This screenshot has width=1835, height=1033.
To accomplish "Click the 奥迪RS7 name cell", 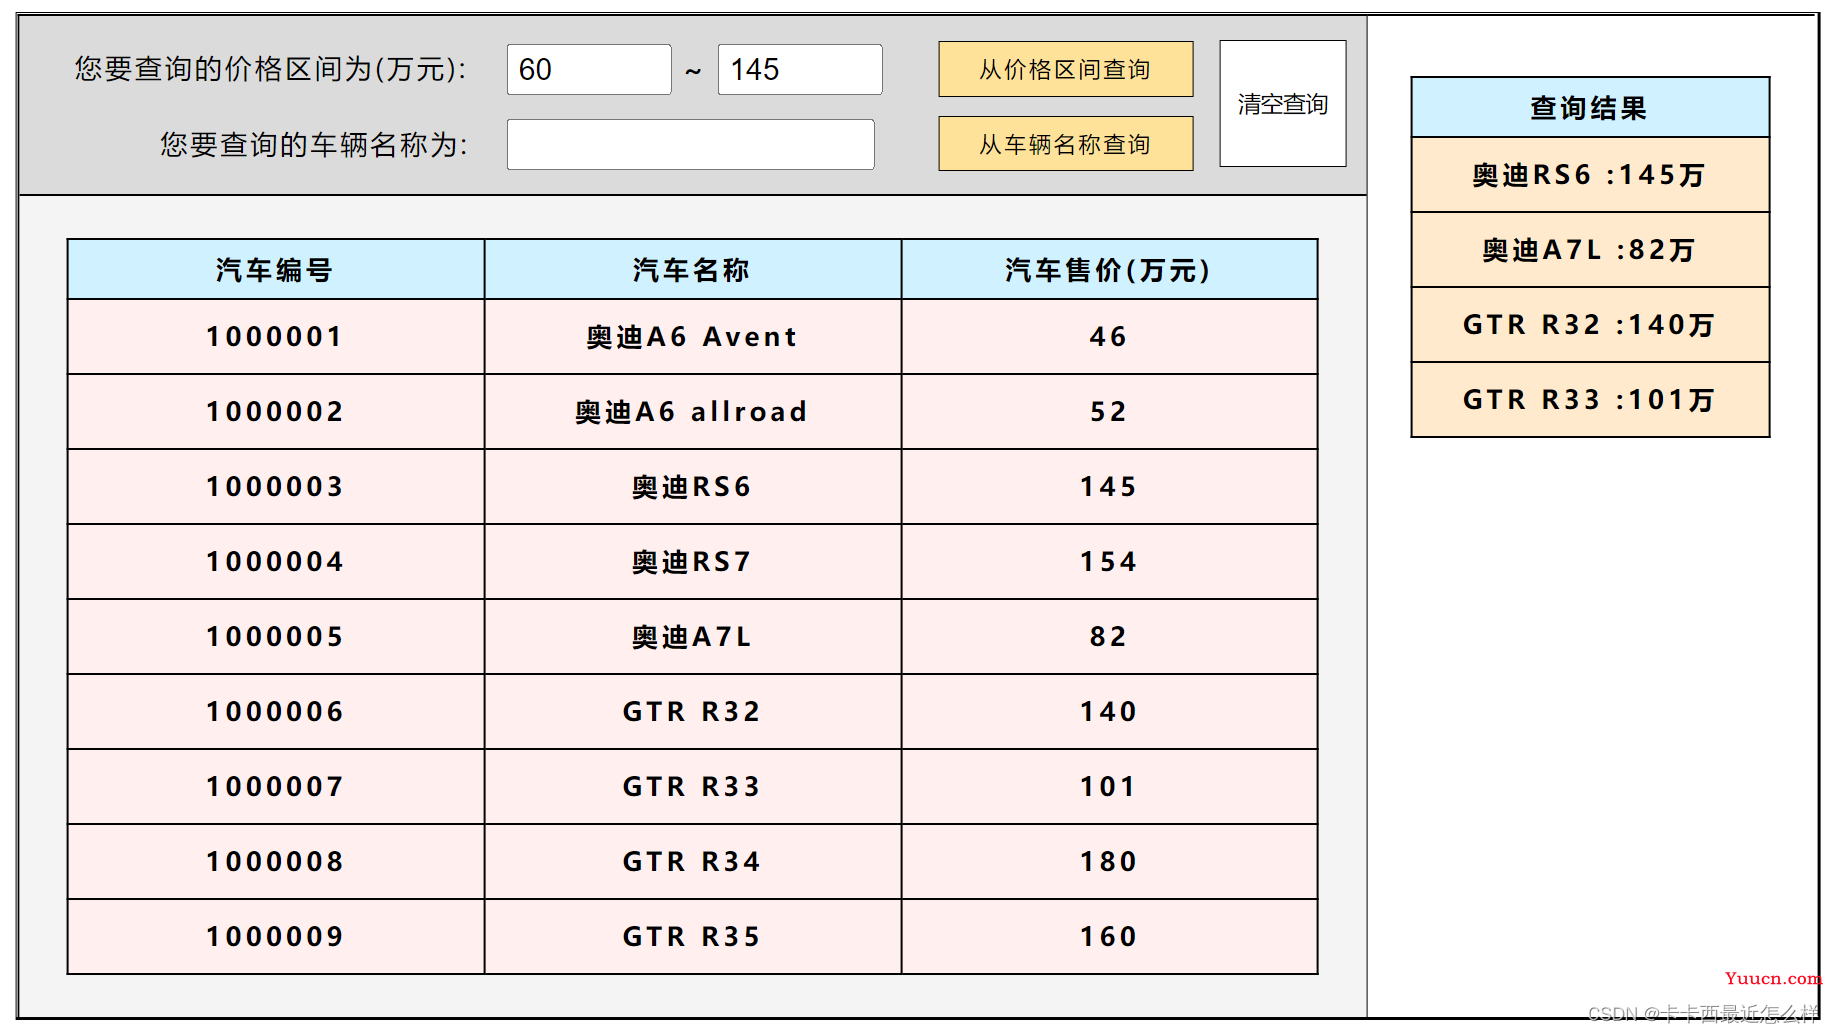I will [693, 562].
